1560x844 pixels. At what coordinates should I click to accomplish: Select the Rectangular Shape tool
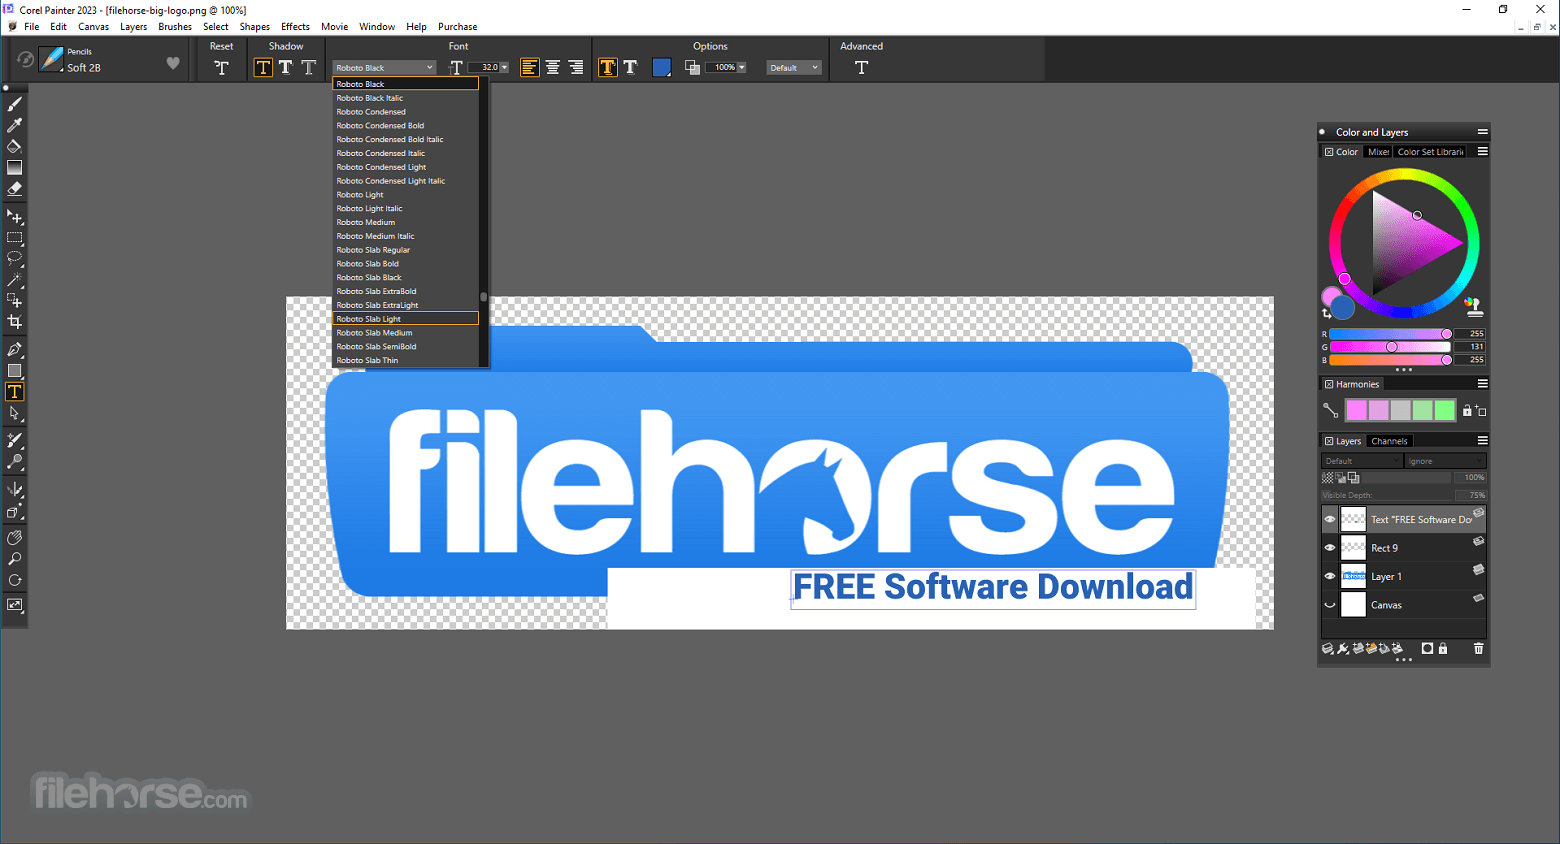click(x=15, y=371)
